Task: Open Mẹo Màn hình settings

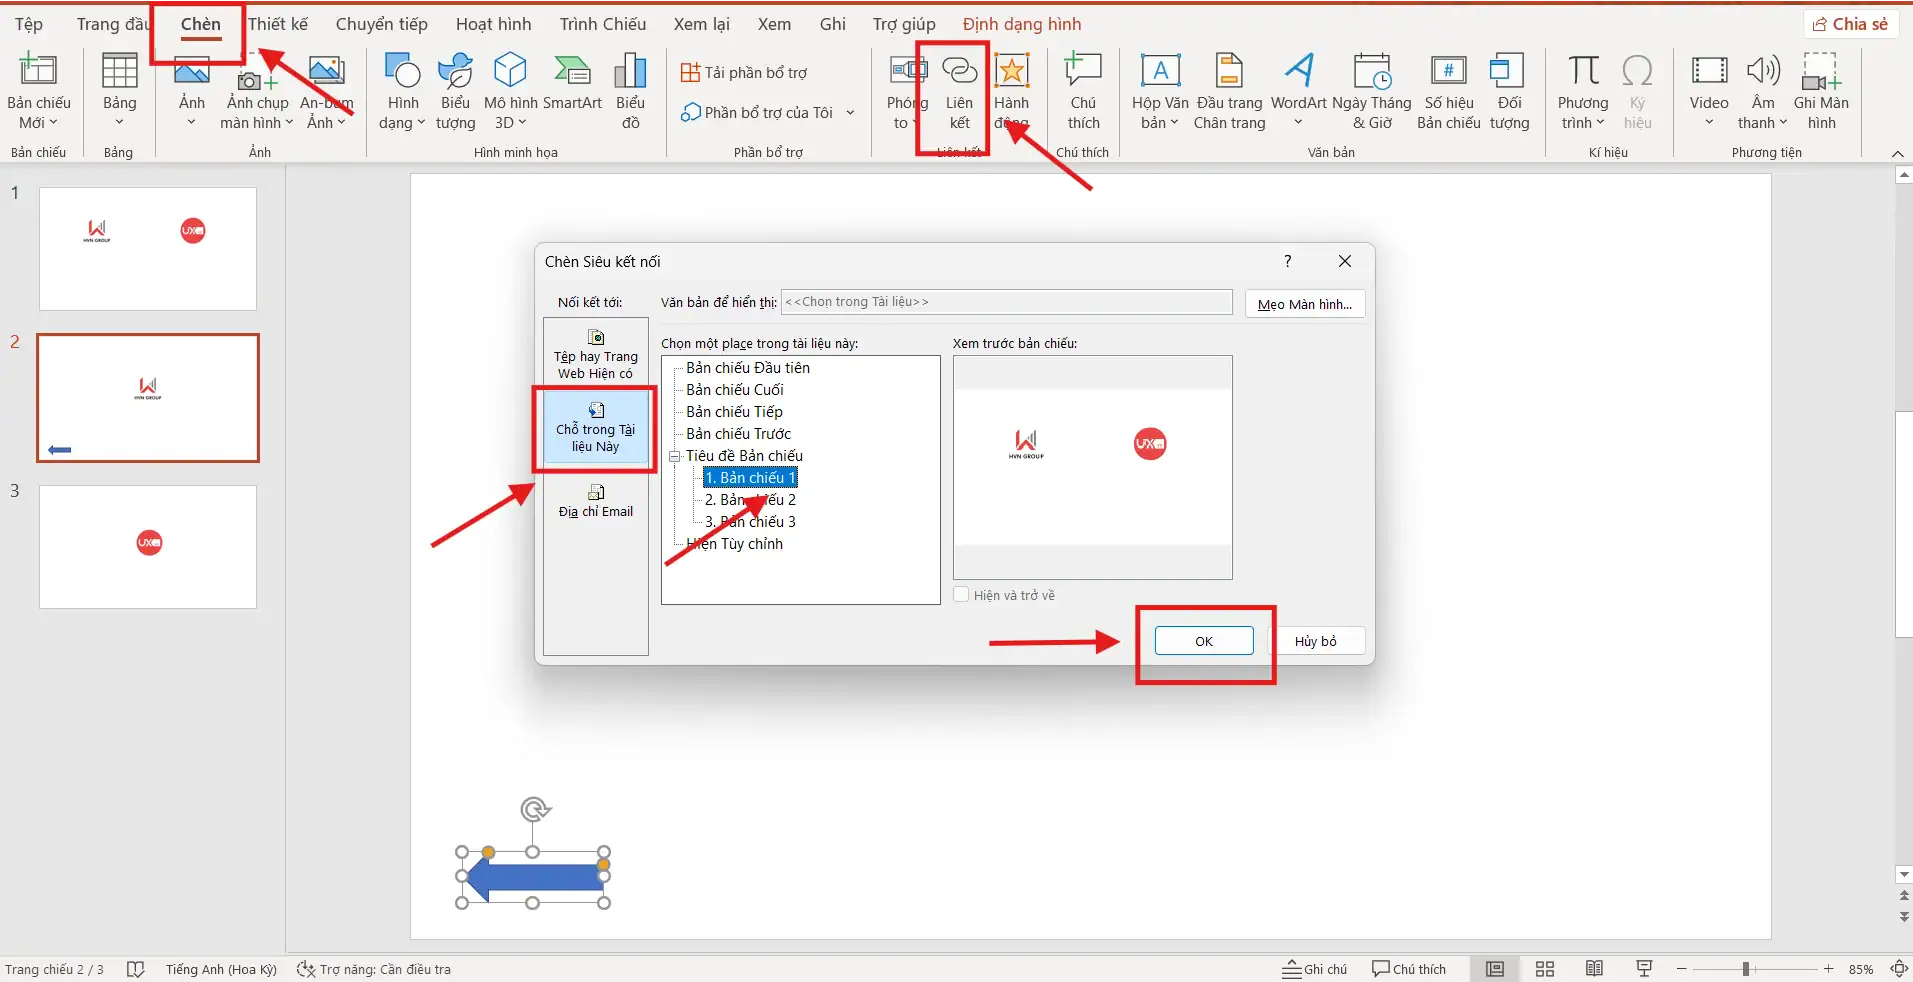Action: pos(1304,303)
